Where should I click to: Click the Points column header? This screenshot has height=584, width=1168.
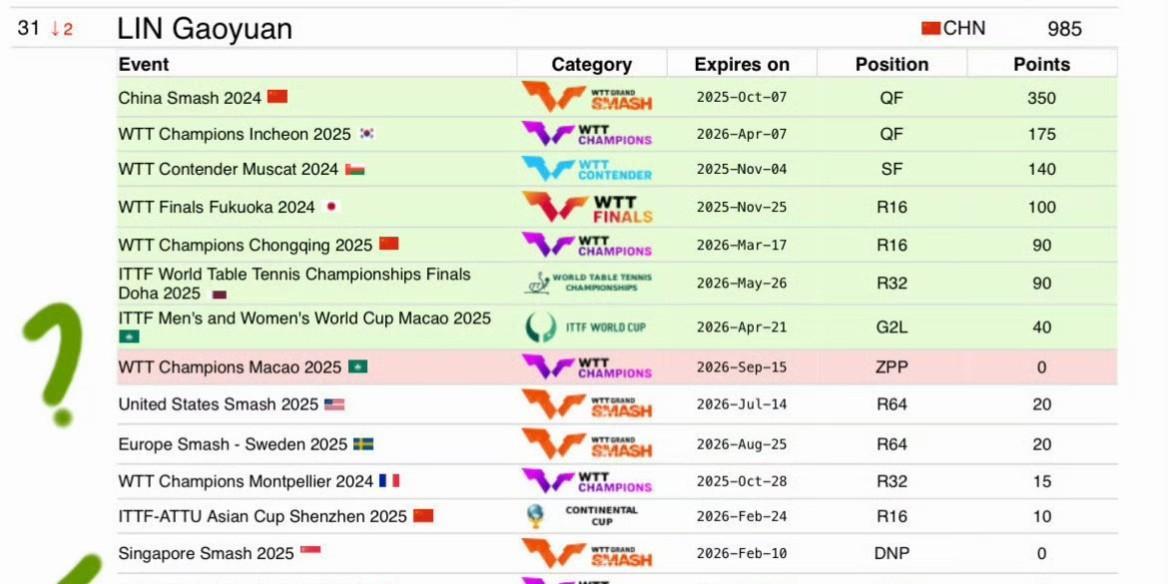[1041, 65]
